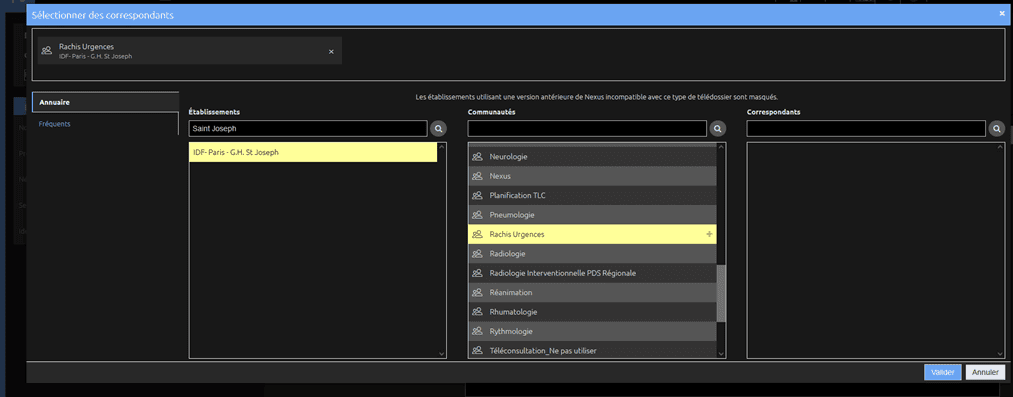This screenshot has width=1013, height=397.
Task: Click the group icon beside Neurologie
Action: point(477,157)
